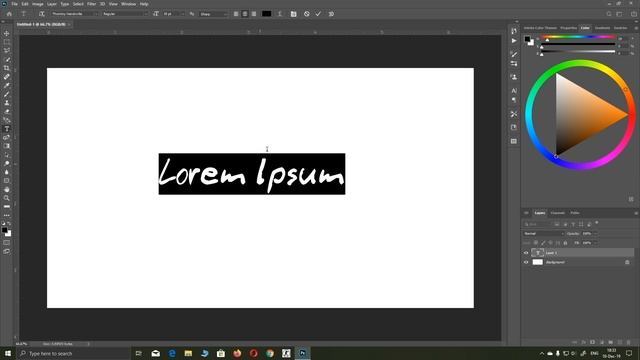Open the Image menu
Viewport: 640px width, 360px height.
coord(38,4)
